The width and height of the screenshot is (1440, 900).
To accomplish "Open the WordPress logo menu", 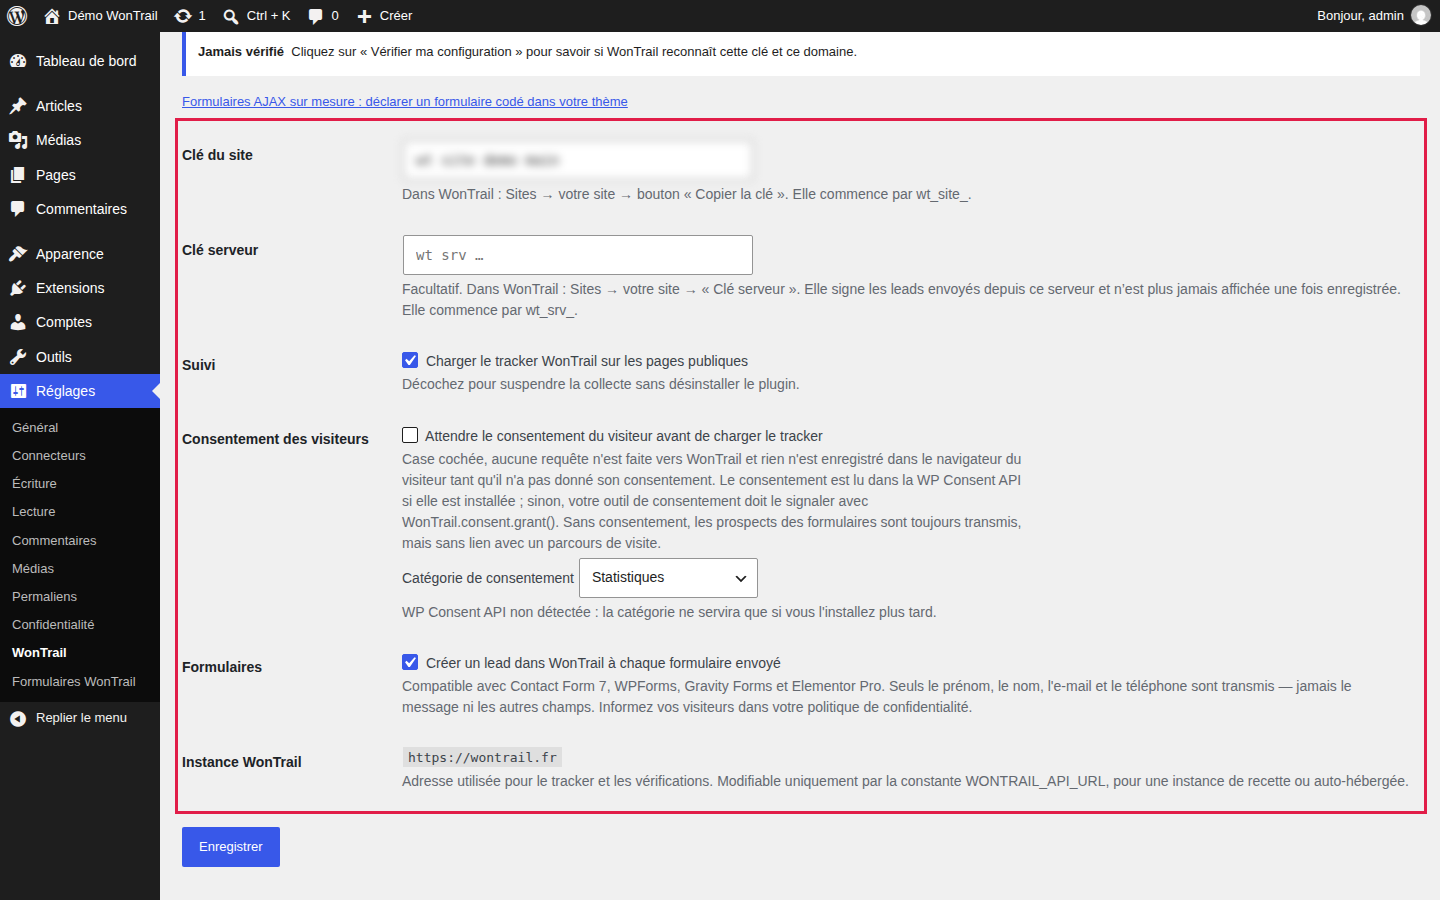I will pos(17,16).
